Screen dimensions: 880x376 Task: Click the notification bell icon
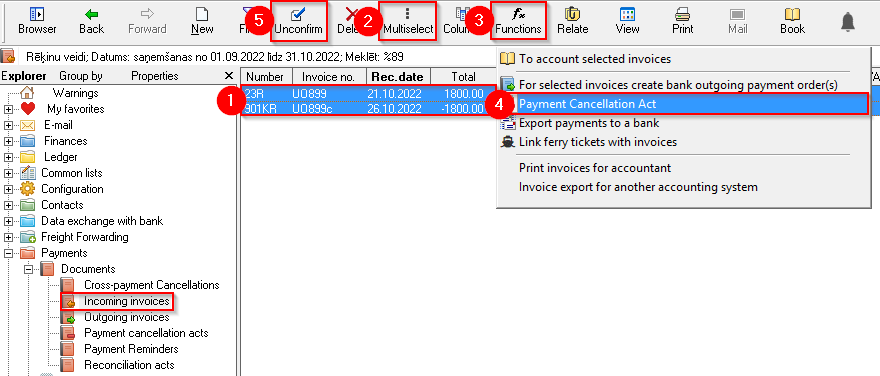(x=847, y=22)
